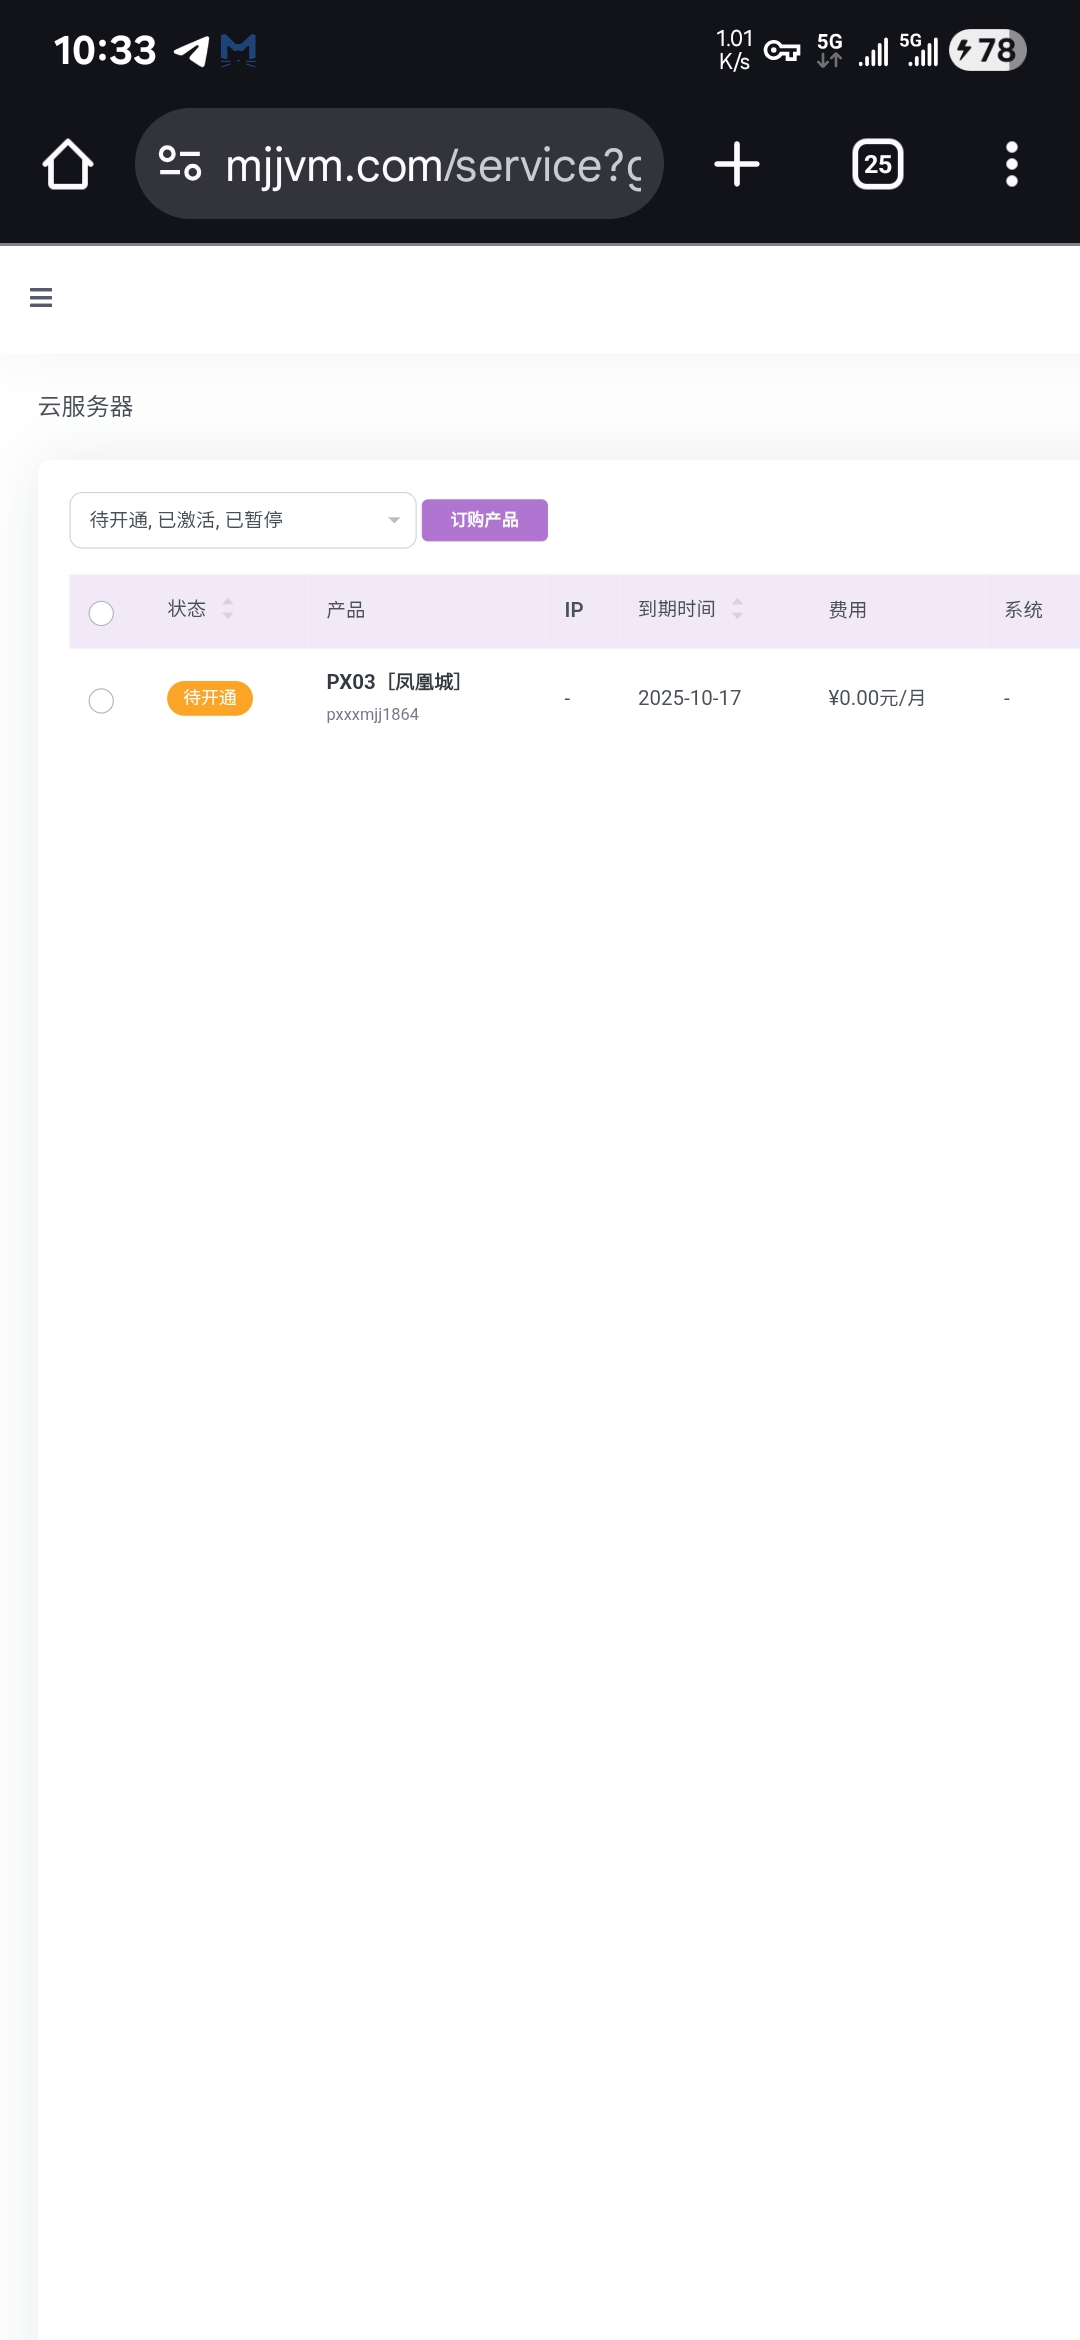Image resolution: width=1080 pixels, height=2340 pixels.
Task: Open site settings icon in address bar
Action: [180, 164]
